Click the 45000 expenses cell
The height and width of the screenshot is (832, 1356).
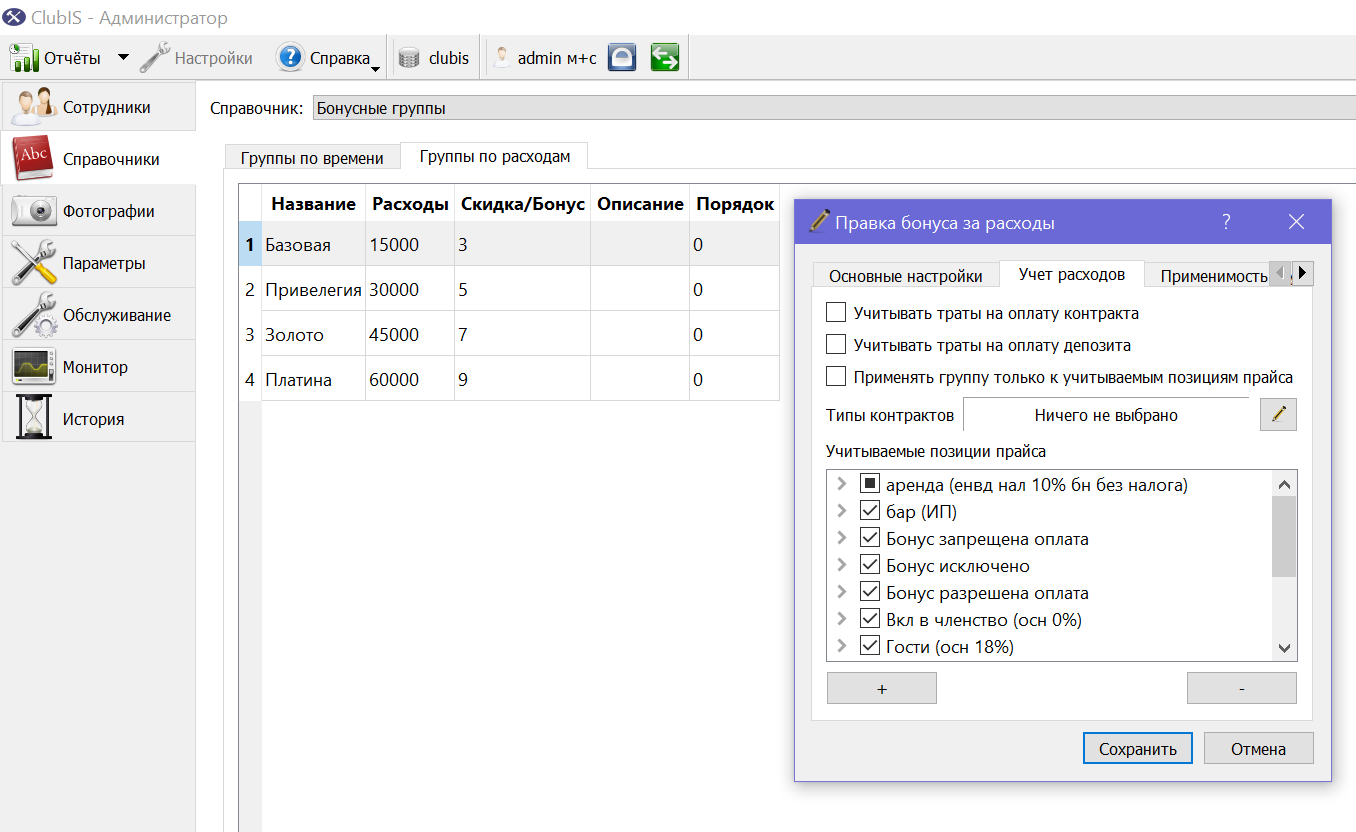coord(410,334)
